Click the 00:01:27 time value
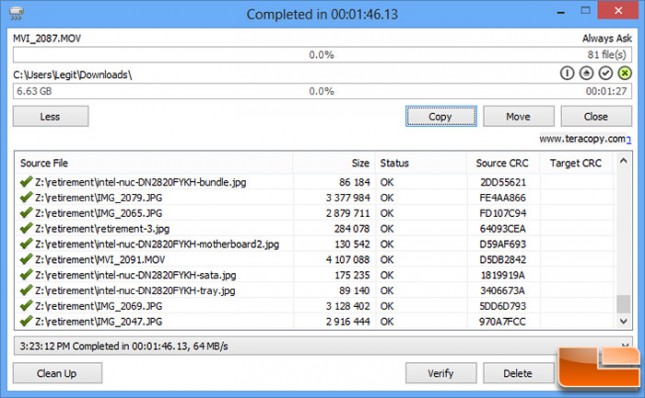The height and width of the screenshot is (398, 645). click(606, 91)
